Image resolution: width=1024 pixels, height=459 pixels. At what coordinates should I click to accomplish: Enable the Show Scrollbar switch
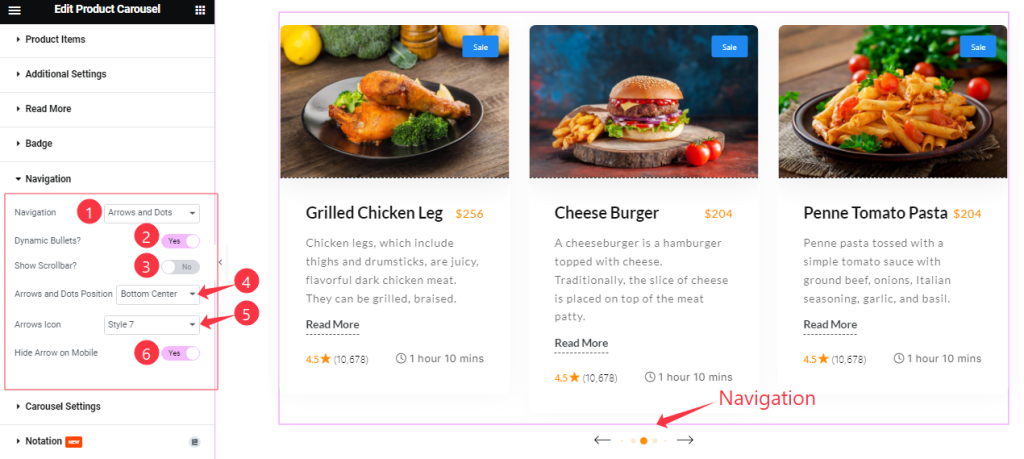180,266
